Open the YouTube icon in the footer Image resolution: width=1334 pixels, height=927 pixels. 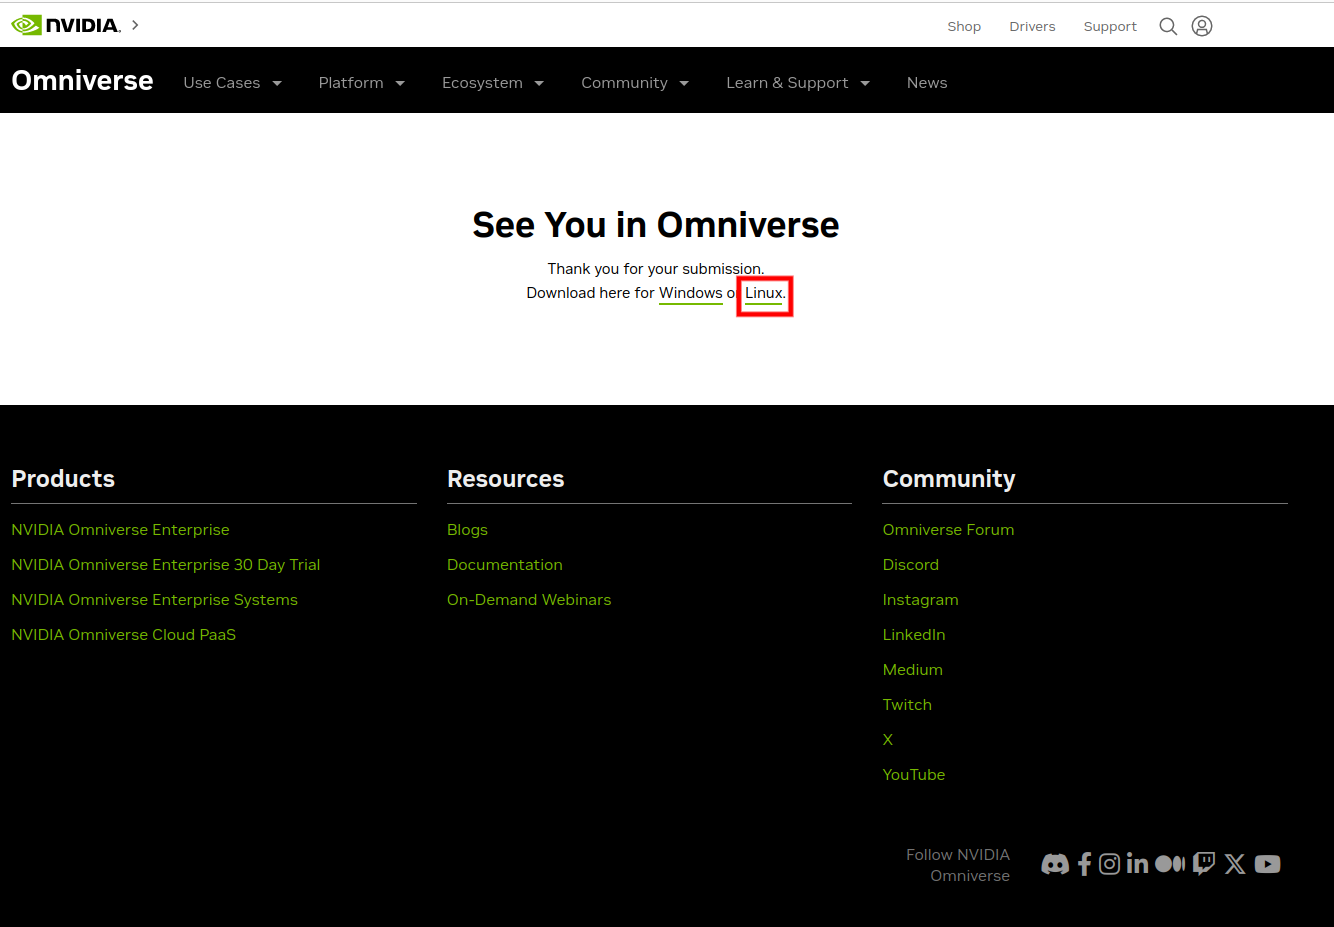[1267, 864]
